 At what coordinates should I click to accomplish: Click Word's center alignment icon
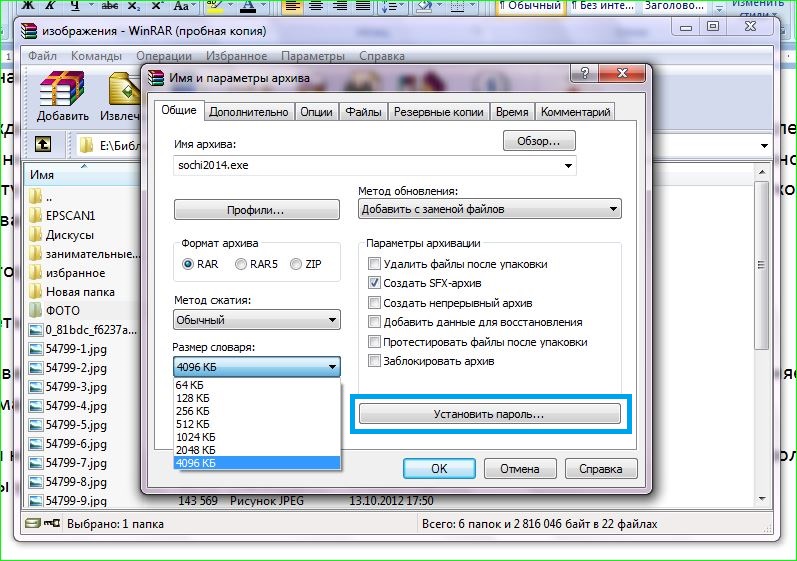pos(316,6)
